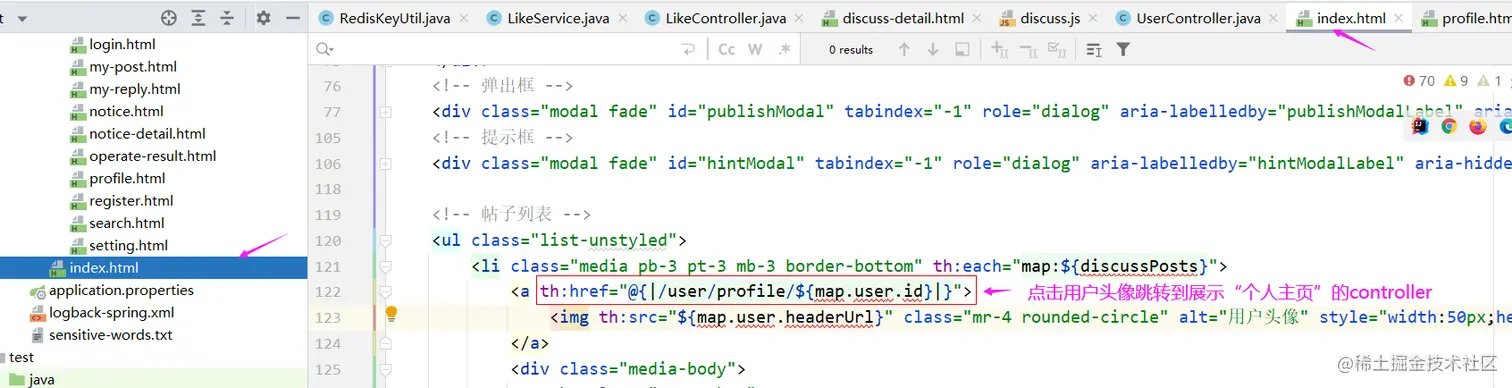The height and width of the screenshot is (388, 1512).
Task: Jump to next search occurrence arrow
Action: tap(933, 49)
